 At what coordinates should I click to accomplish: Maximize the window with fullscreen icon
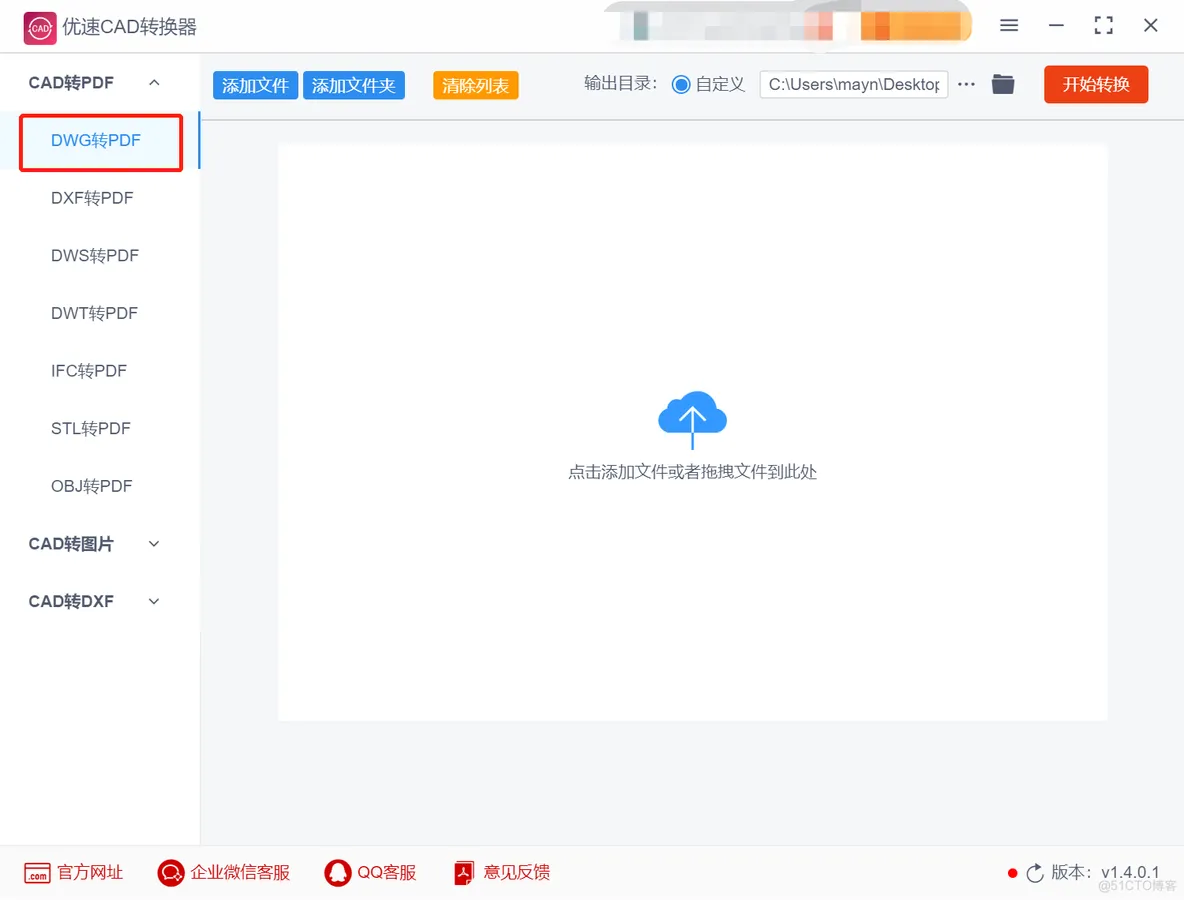(x=1103, y=26)
